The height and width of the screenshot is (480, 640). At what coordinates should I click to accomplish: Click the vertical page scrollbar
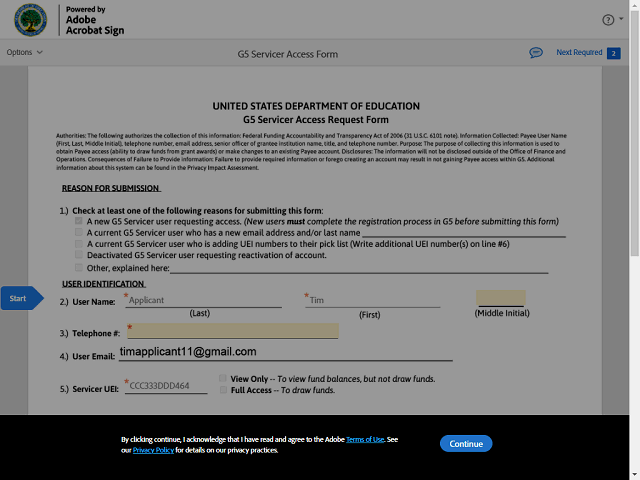634,135
